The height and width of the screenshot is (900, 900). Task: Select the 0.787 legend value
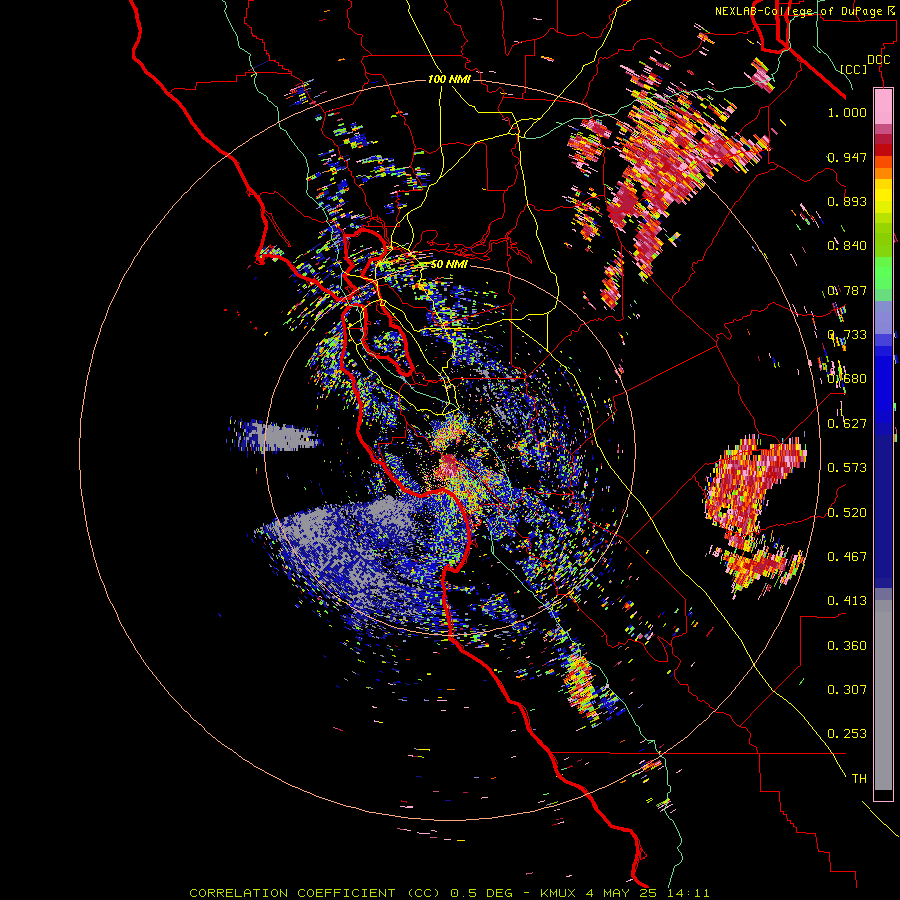click(847, 290)
